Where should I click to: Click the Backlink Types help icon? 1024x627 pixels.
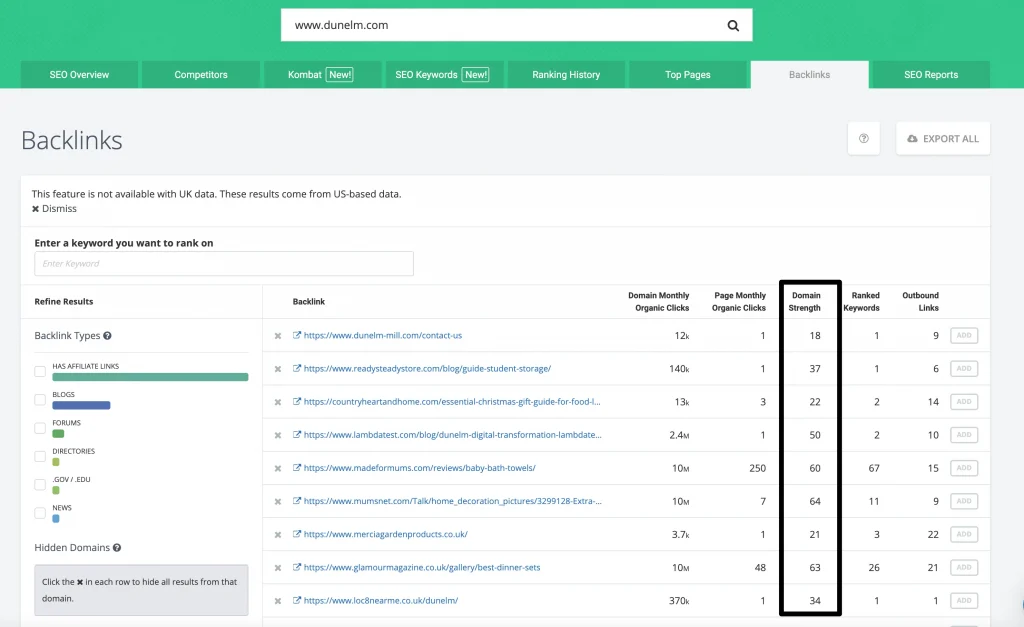pos(107,337)
